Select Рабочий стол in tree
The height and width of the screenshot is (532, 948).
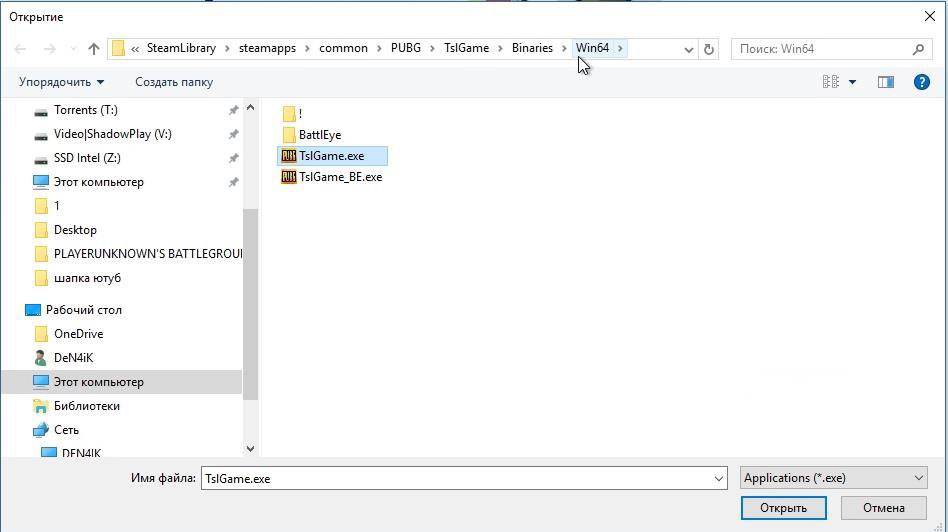click(83, 310)
